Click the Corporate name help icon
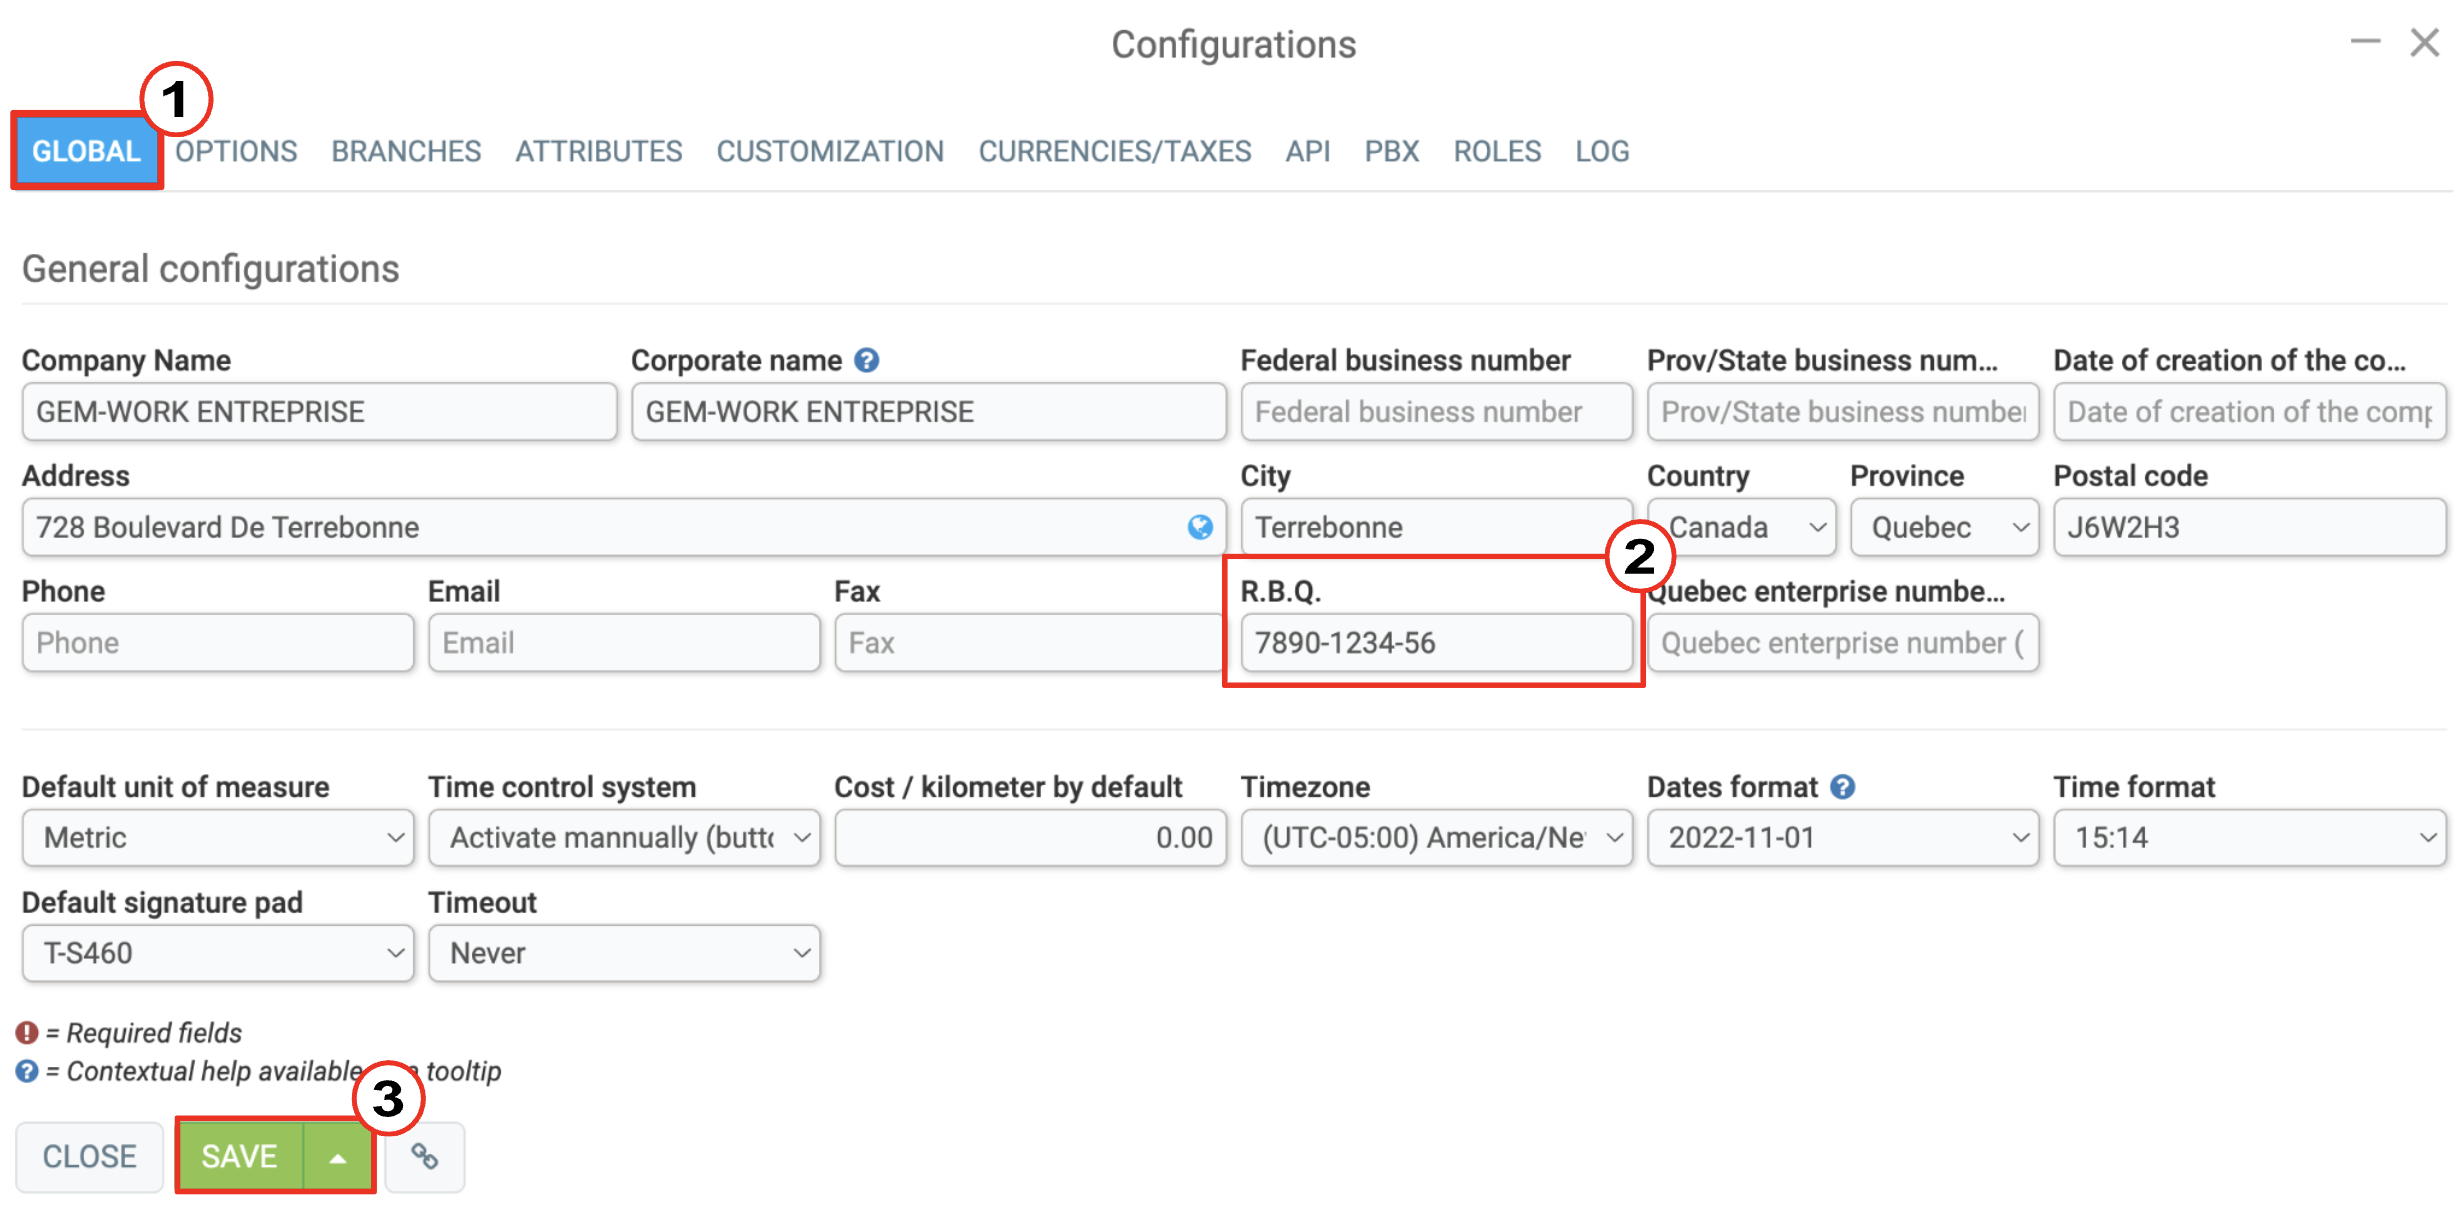The width and height of the screenshot is (2464, 1212). coord(866,361)
